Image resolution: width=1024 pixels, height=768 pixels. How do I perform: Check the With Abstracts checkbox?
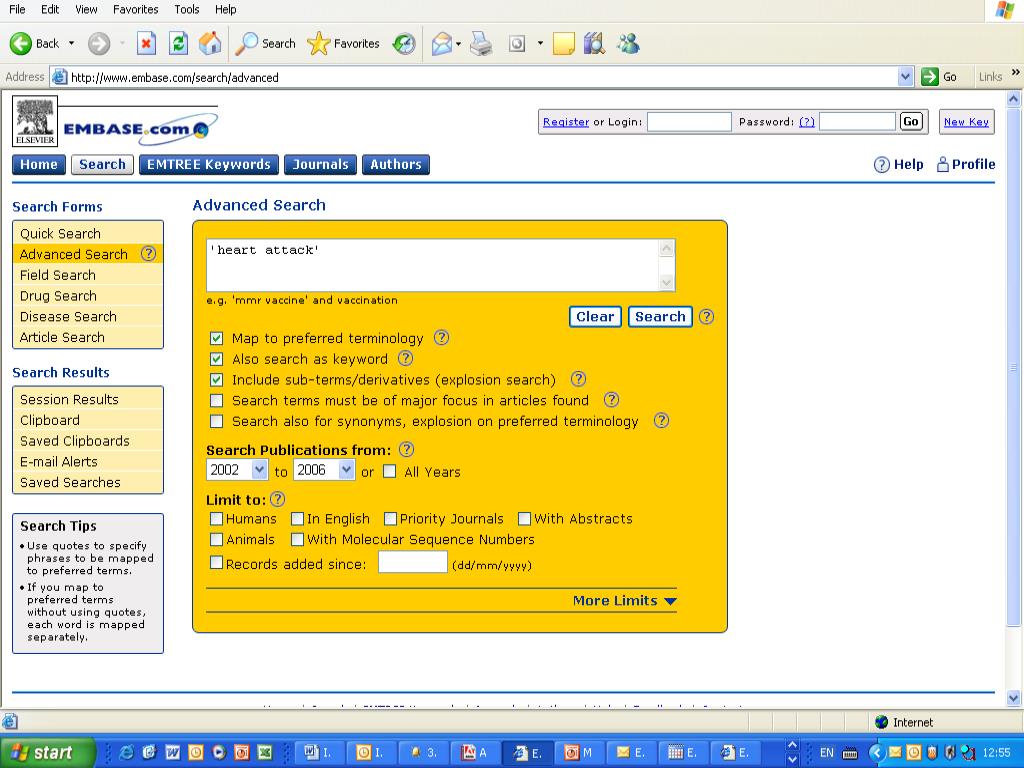coord(524,519)
